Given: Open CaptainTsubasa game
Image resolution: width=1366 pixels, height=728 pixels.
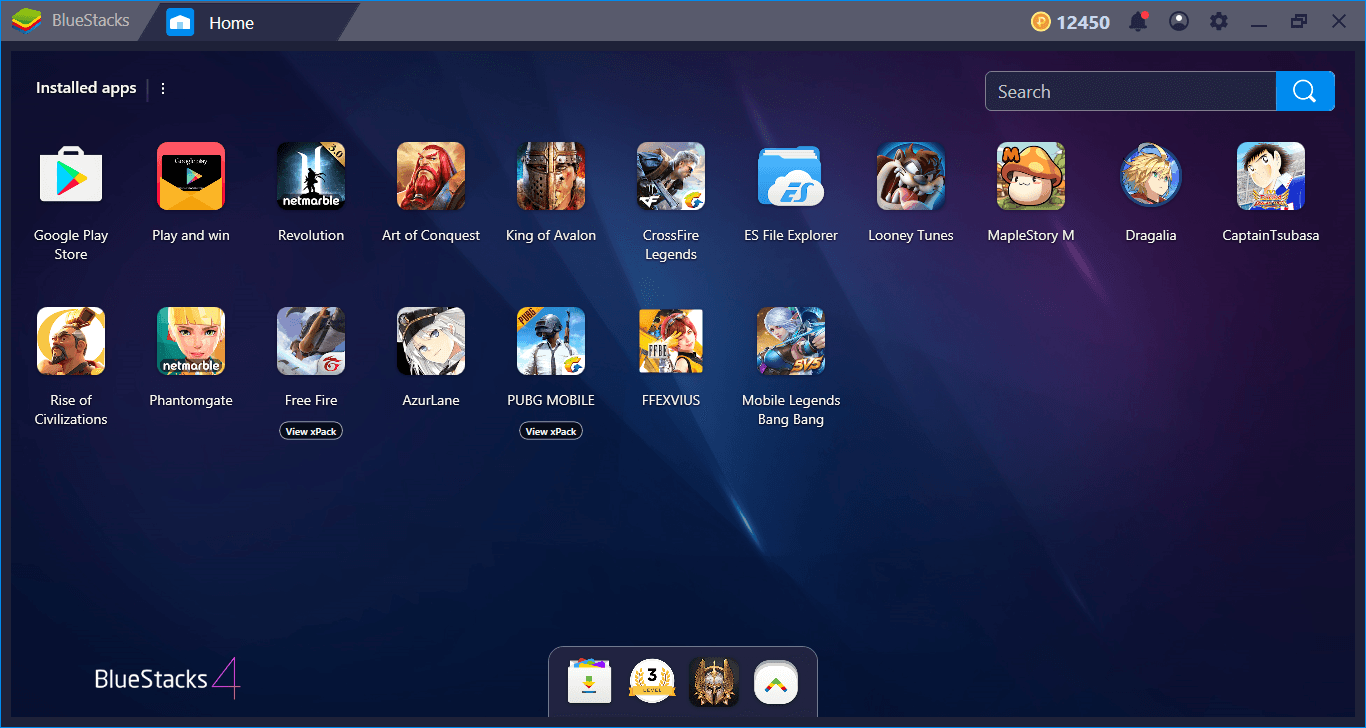Looking at the screenshot, I should pyautogui.click(x=1271, y=176).
